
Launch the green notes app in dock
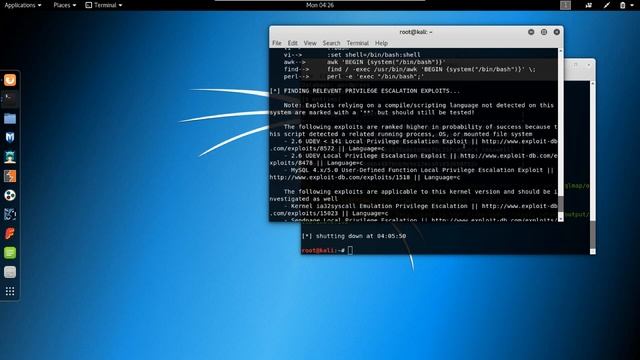10,253
